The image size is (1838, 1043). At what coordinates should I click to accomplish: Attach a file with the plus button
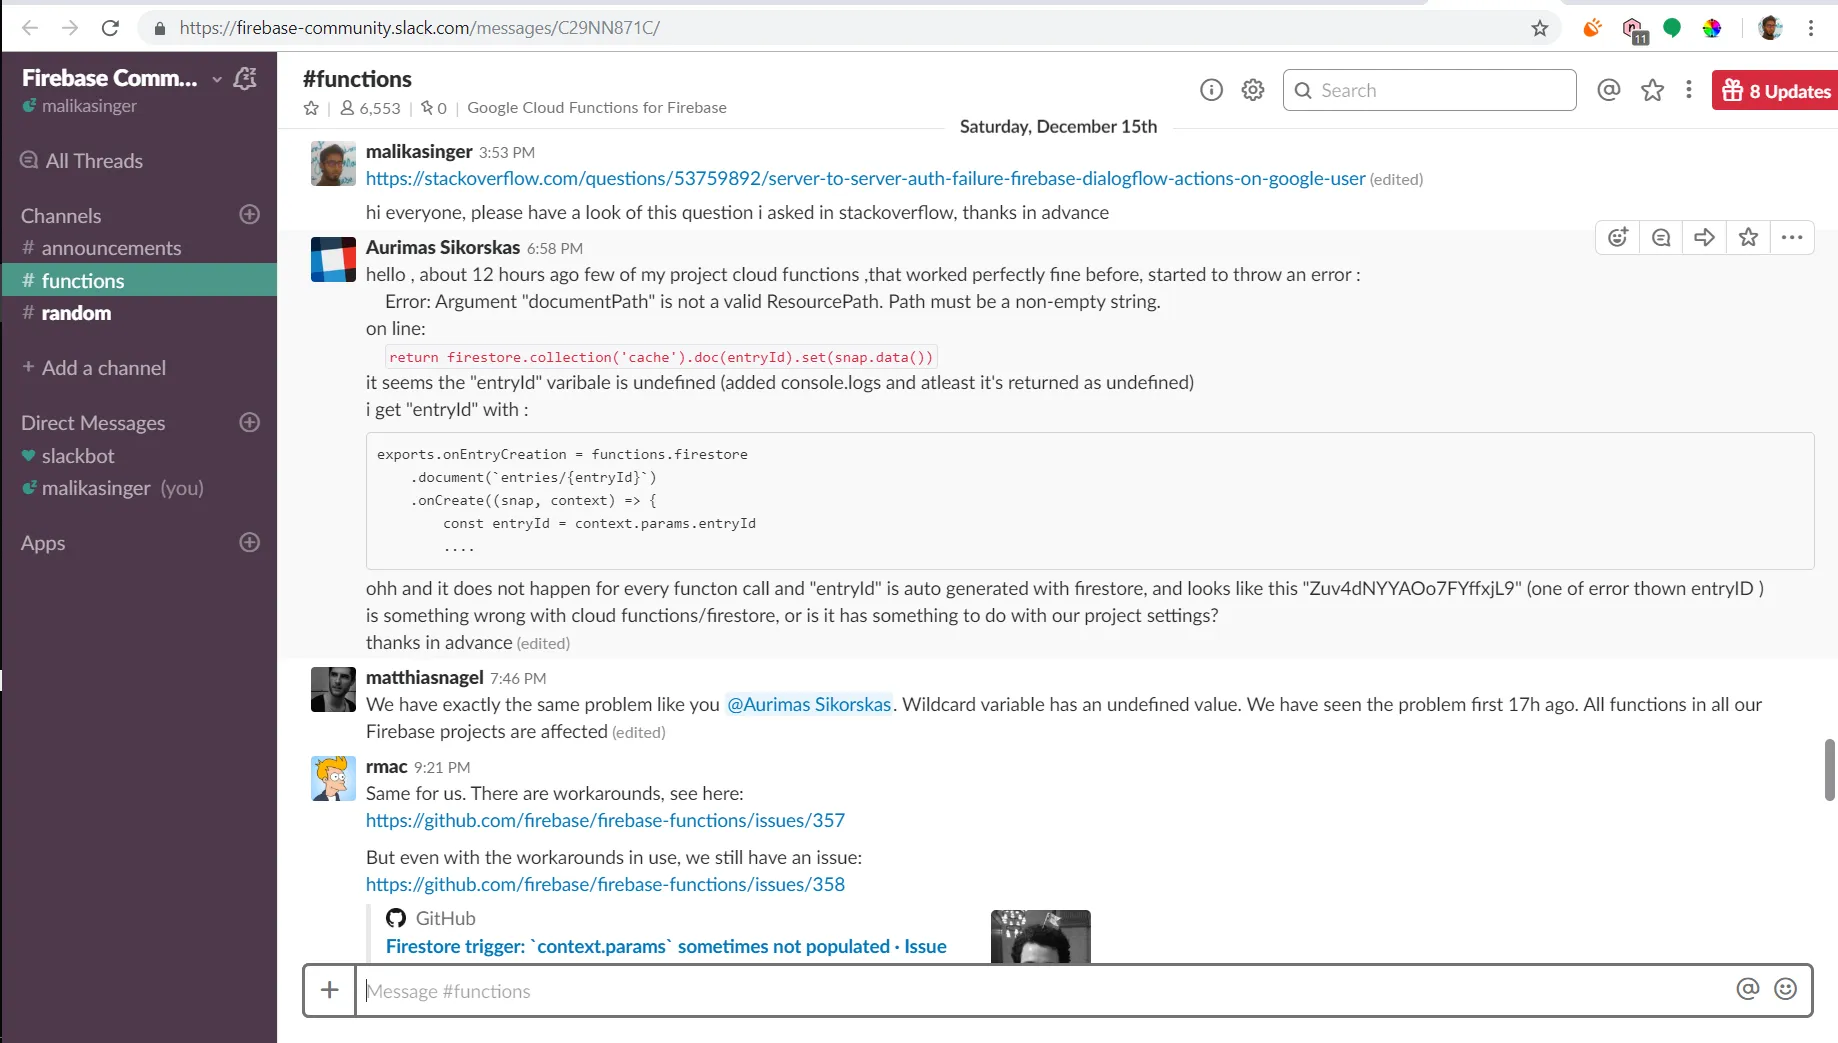(x=329, y=990)
